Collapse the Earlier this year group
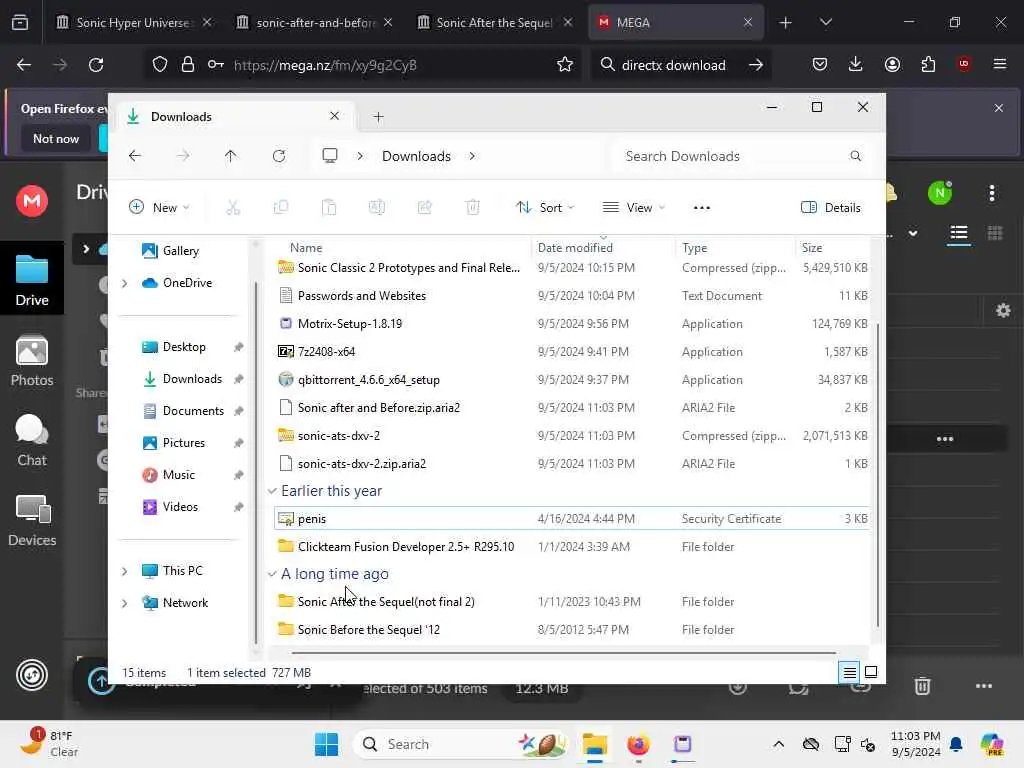Viewport: 1024px width, 768px height. (x=272, y=491)
